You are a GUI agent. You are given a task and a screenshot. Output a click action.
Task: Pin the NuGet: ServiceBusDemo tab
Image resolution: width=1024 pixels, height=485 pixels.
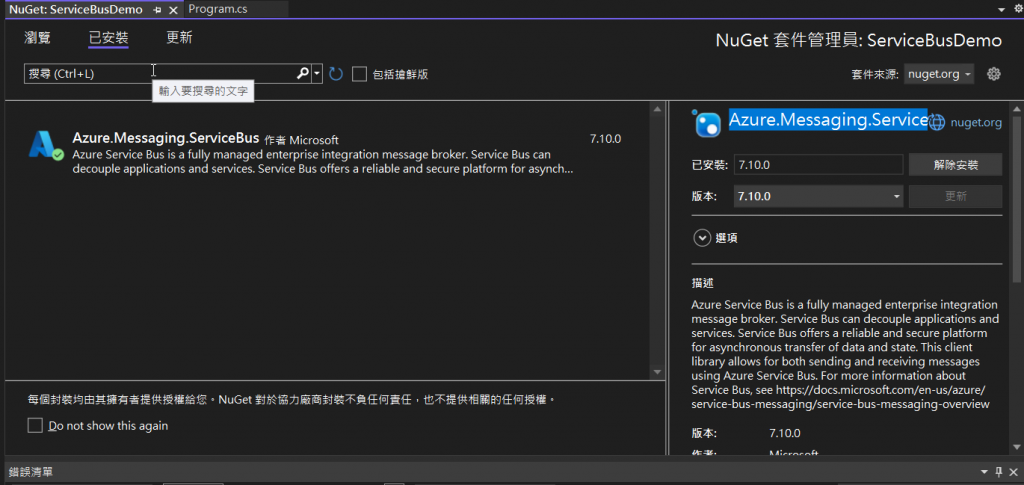tap(157, 10)
